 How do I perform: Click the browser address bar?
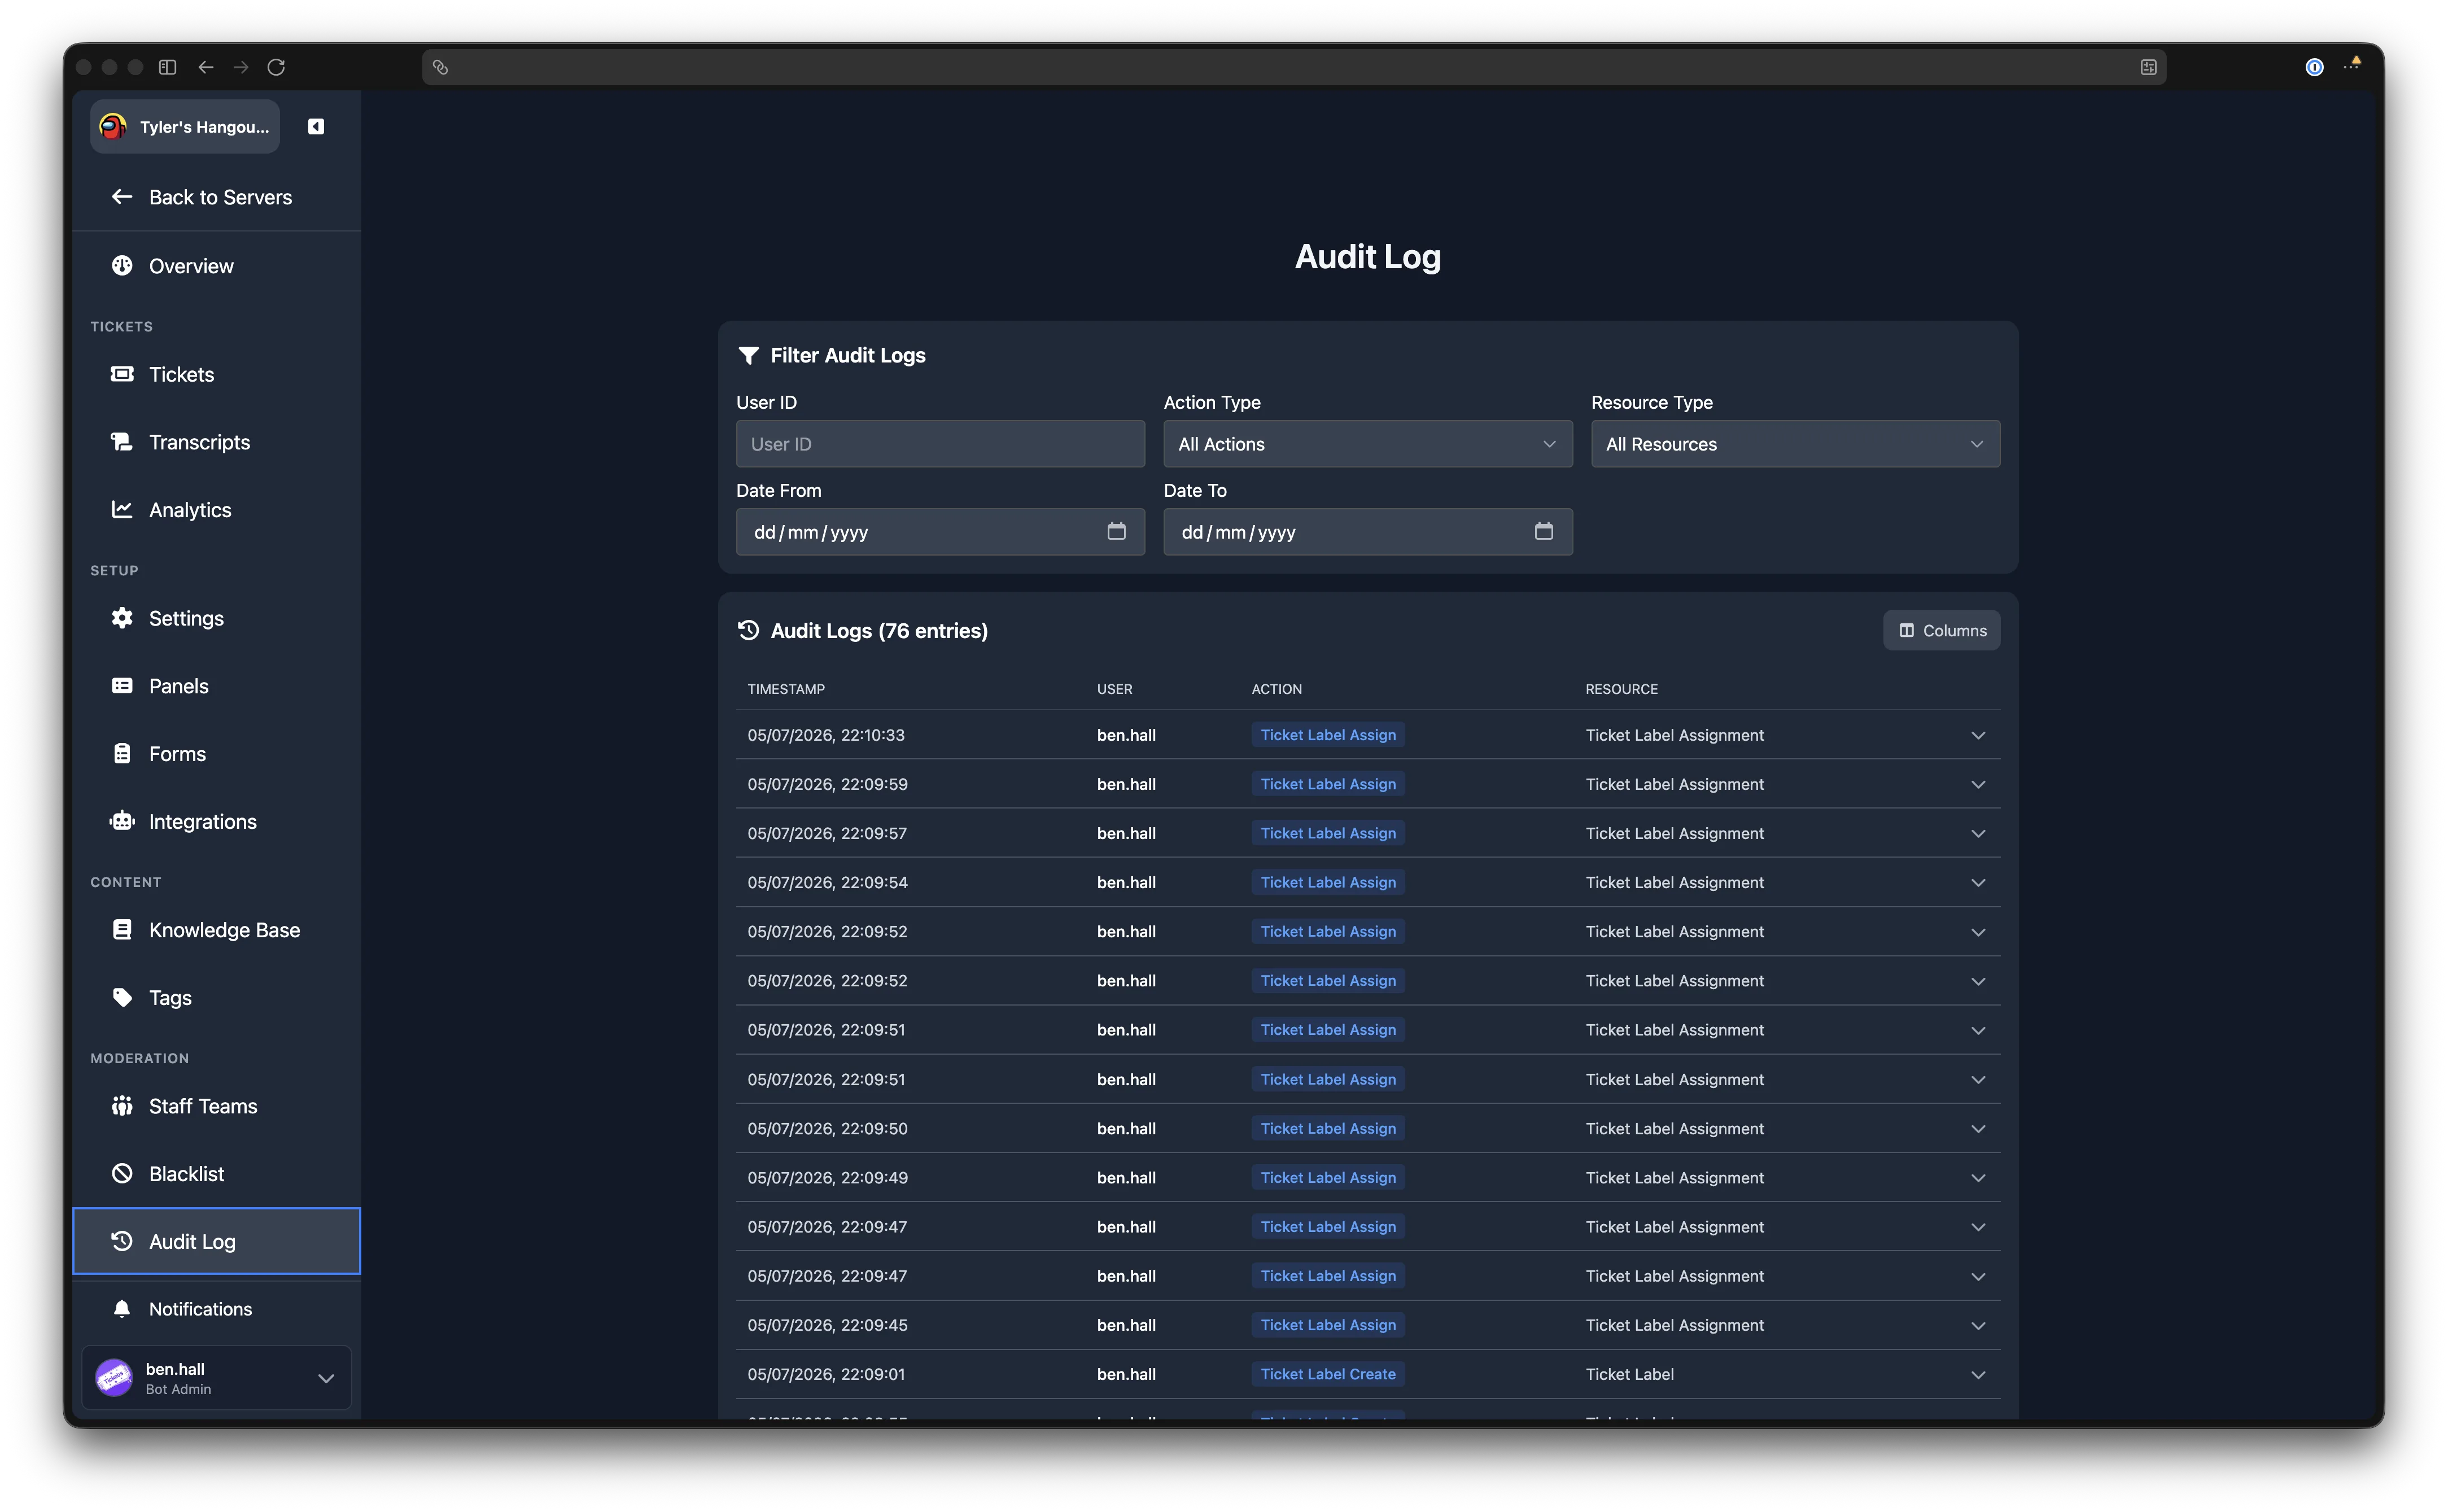[1293, 67]
